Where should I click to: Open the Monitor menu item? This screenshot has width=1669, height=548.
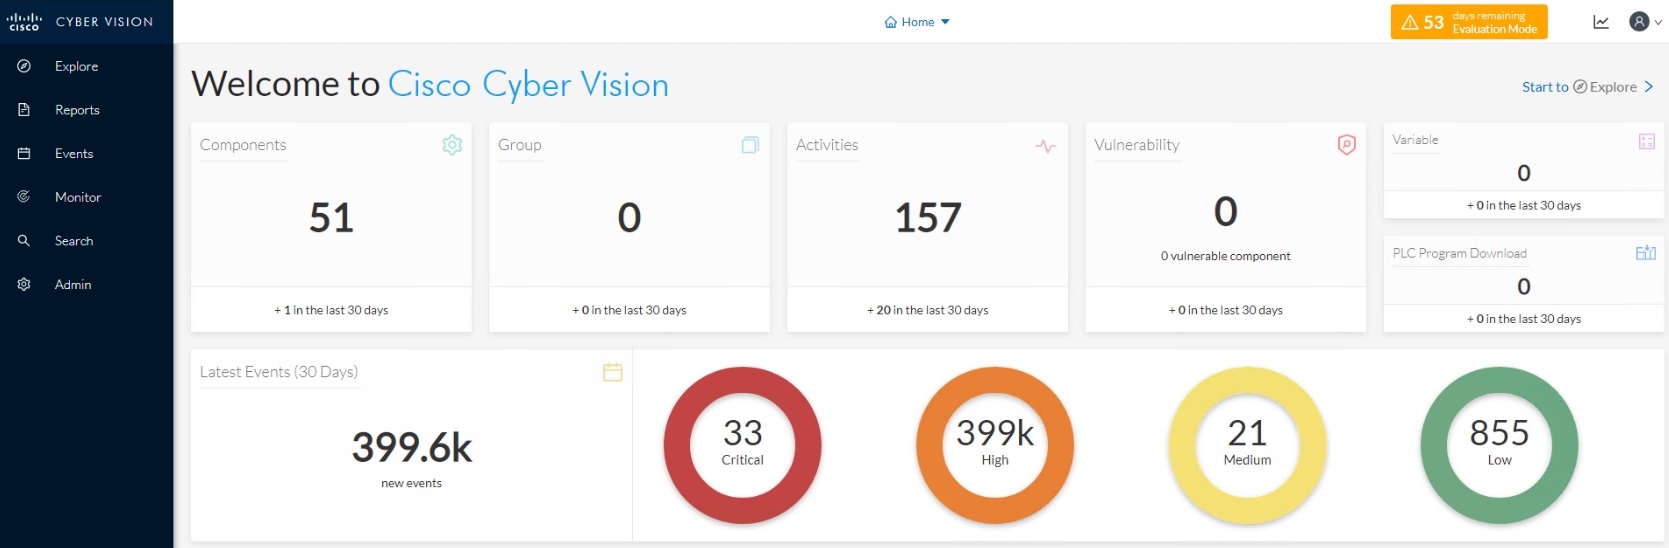(x=86, y=197)
